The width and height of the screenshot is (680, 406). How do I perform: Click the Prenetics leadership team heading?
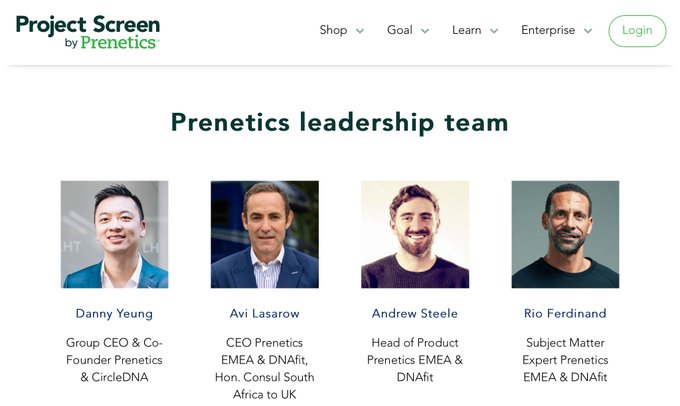340,122
